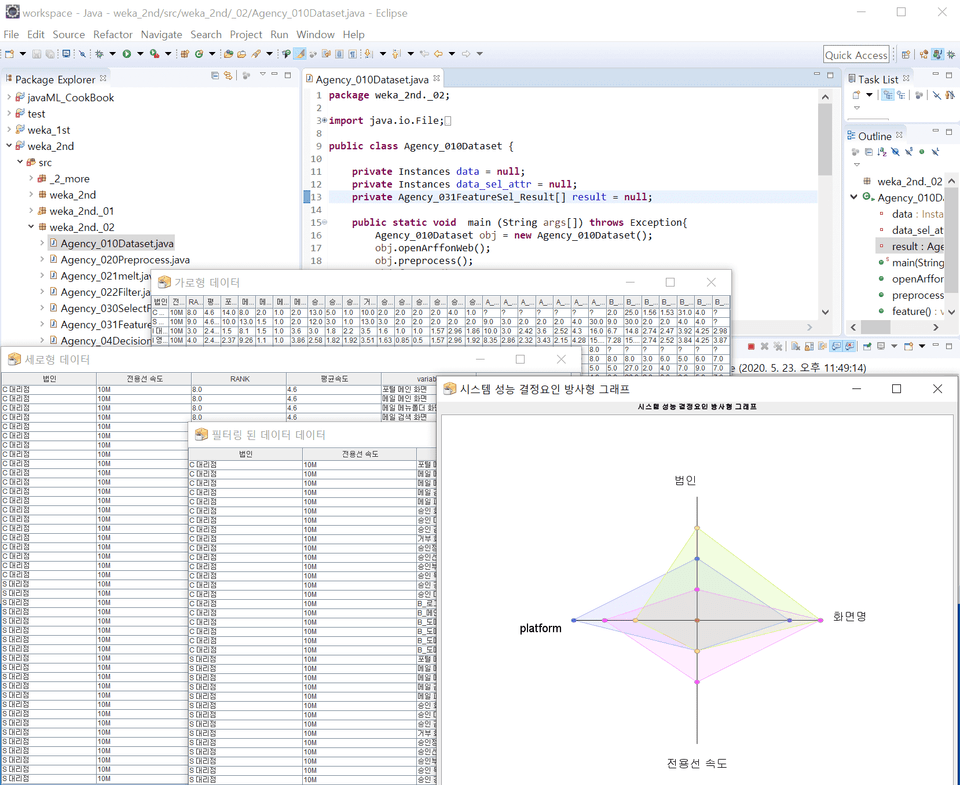The image size is (960, 785).
Task: Open the Run button dropdown arrow
Action: [x=139, y=54]
